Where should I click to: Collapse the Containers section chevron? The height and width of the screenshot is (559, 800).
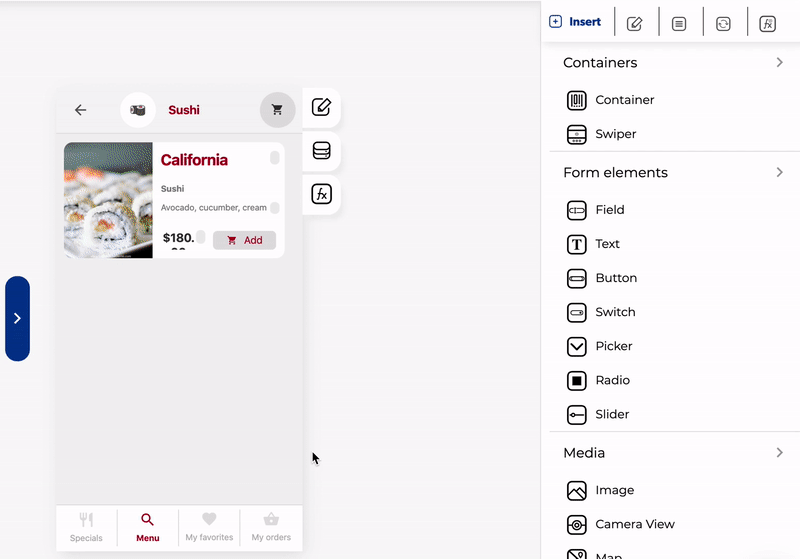coord(779,62)
